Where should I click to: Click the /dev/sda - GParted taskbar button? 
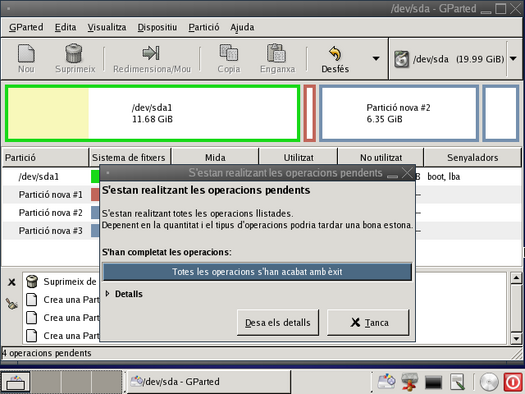point(208,382)
